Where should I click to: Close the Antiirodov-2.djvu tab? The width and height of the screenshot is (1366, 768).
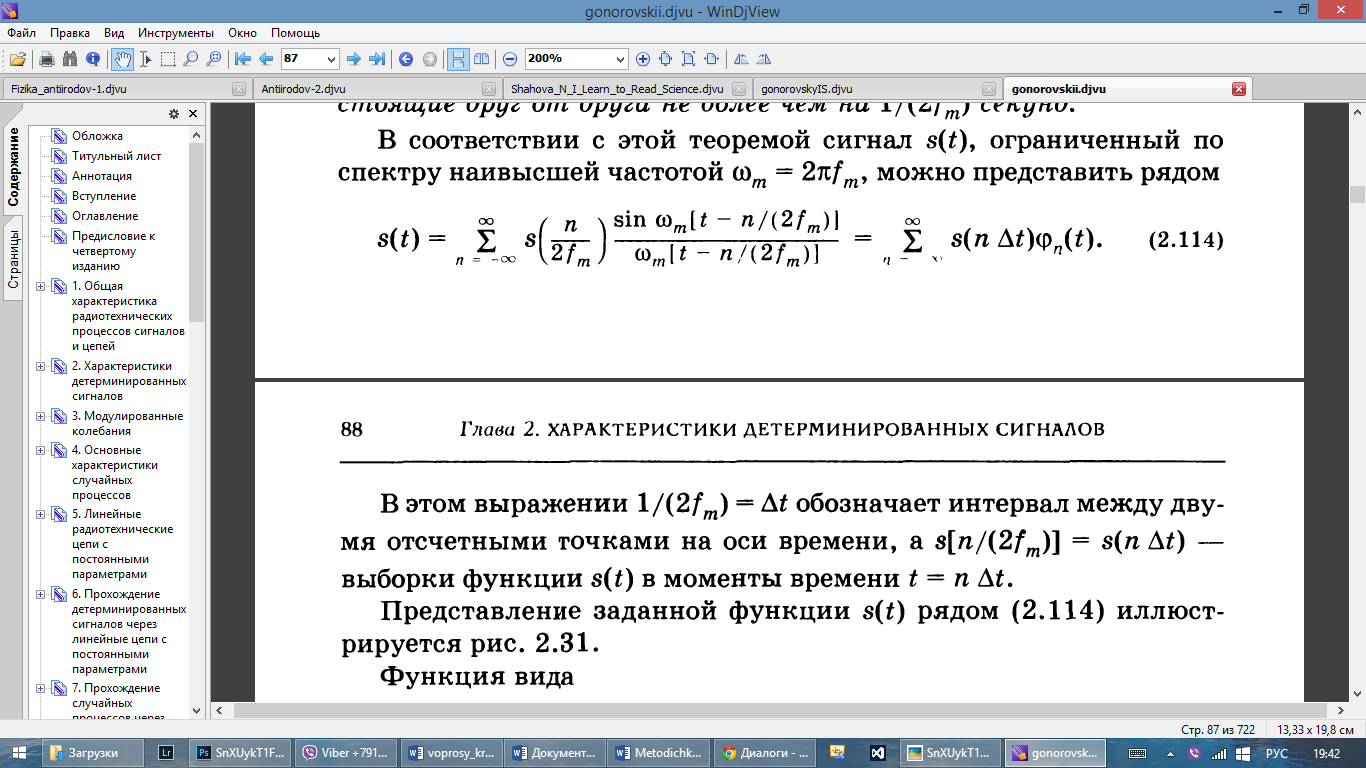click(x=489, y=88)
